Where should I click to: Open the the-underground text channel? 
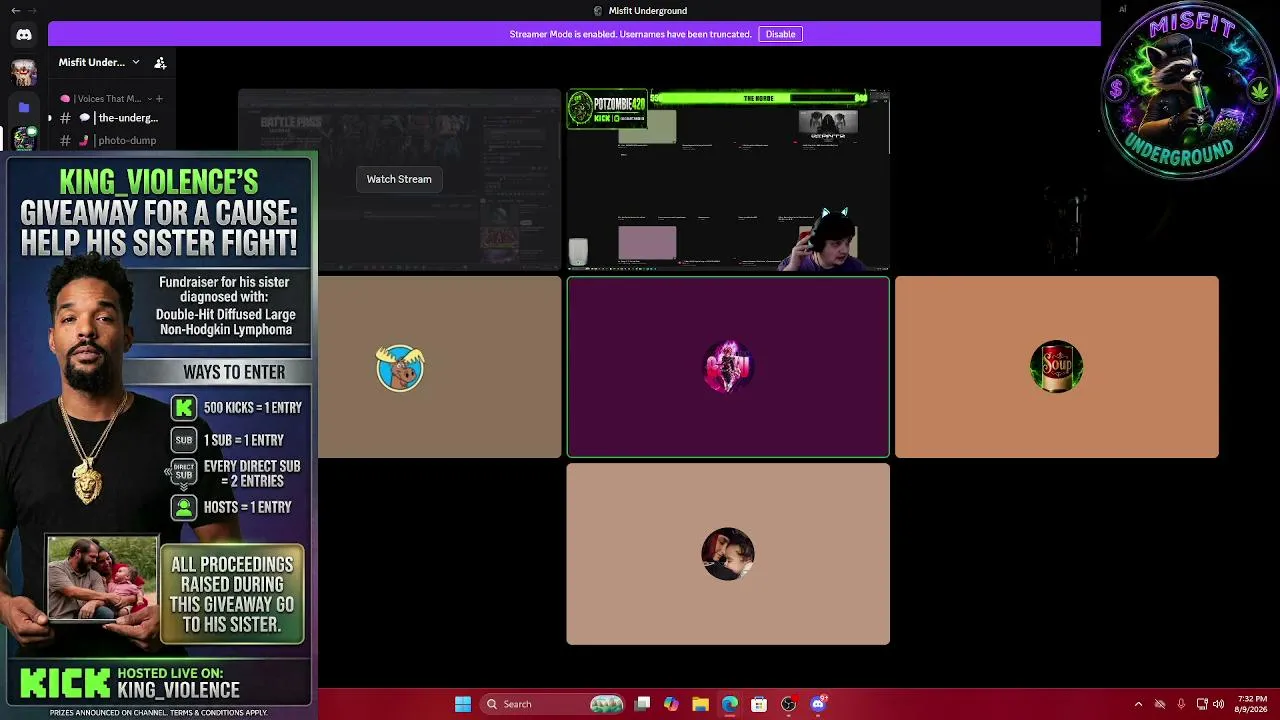111,118
